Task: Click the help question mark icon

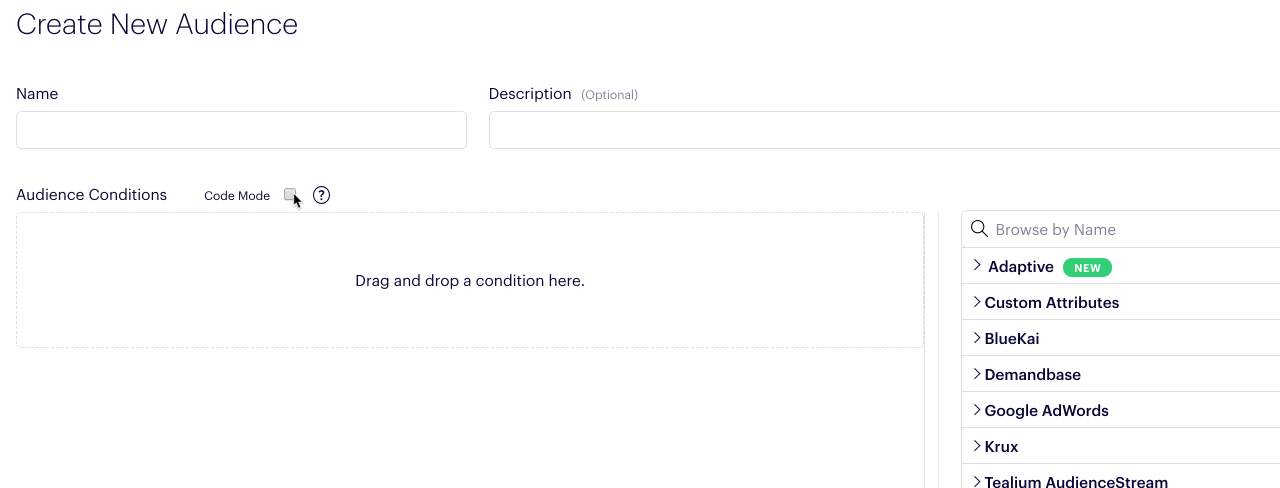Action: [321, 195]
